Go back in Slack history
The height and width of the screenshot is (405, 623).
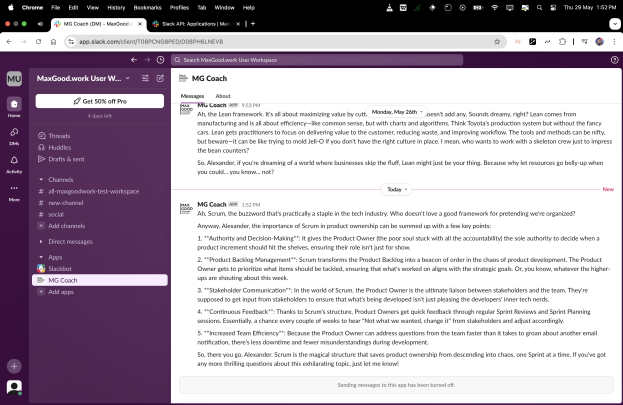tap(134, 60)
